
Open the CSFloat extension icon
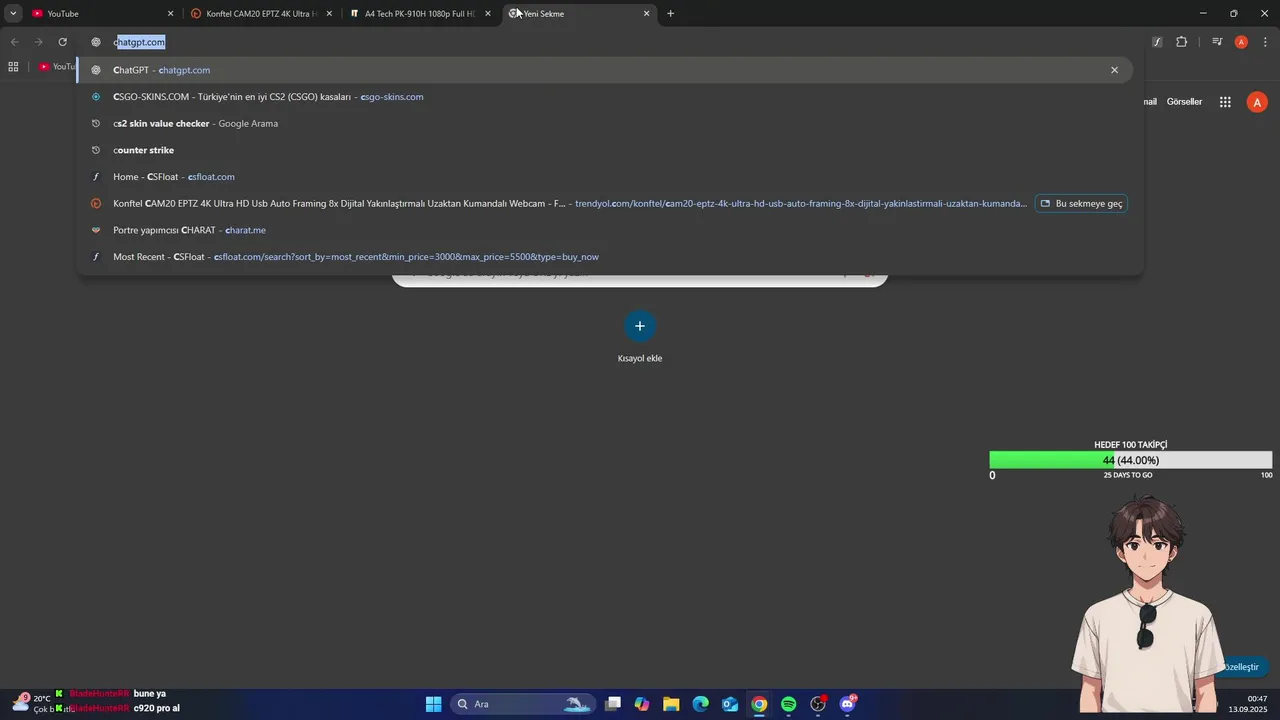[1157, 42]
